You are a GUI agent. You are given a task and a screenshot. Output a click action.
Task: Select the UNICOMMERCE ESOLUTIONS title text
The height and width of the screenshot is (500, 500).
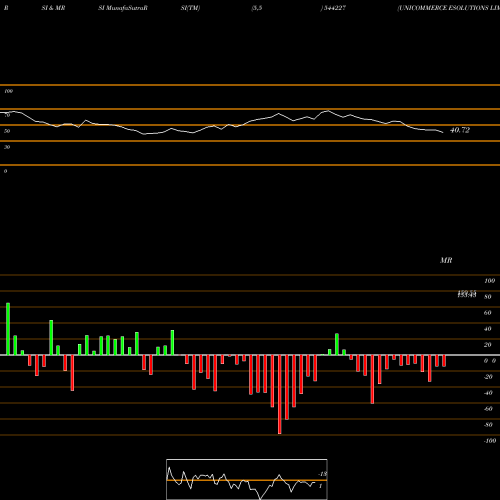[x=448, y=8]
